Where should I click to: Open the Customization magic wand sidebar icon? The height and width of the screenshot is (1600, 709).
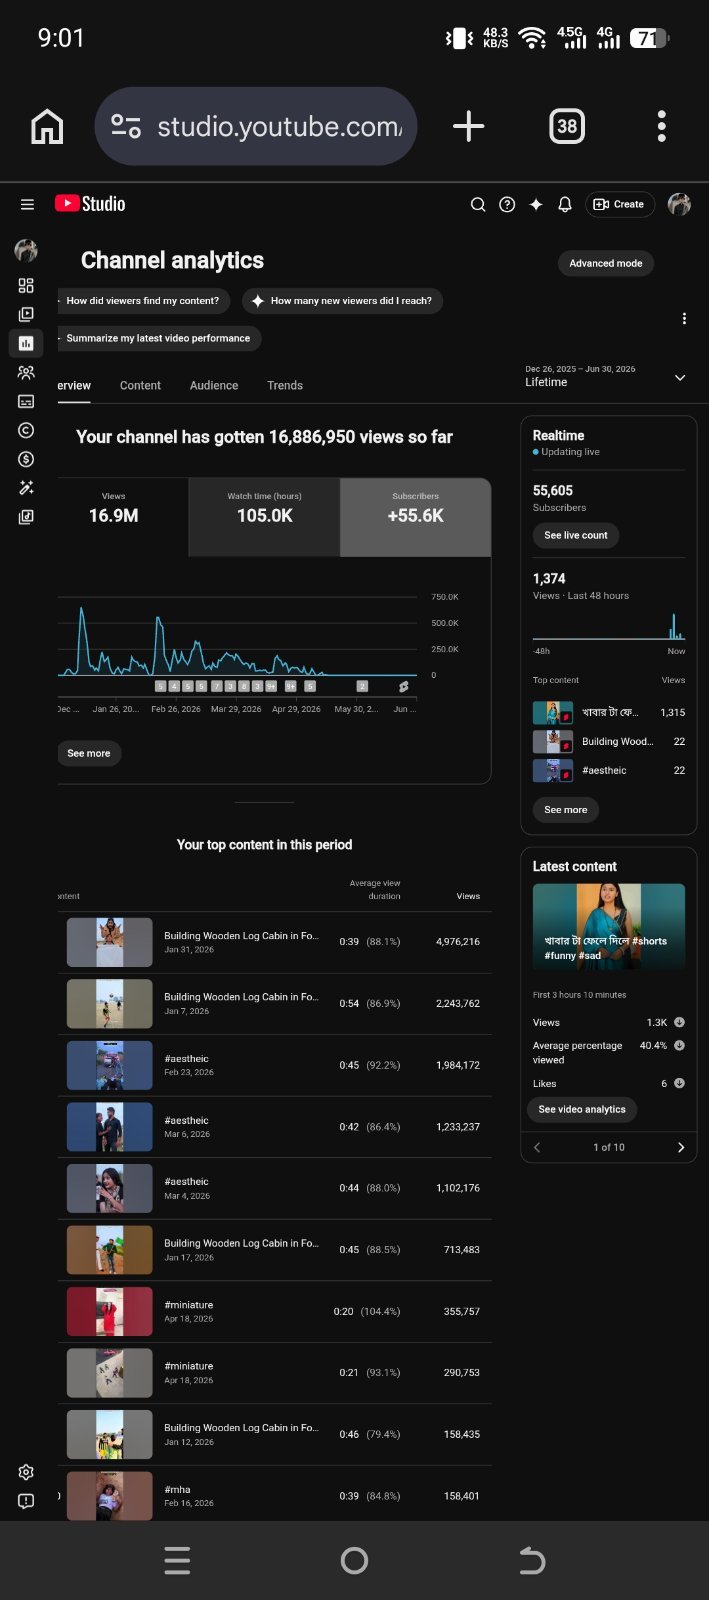point(26,488)
